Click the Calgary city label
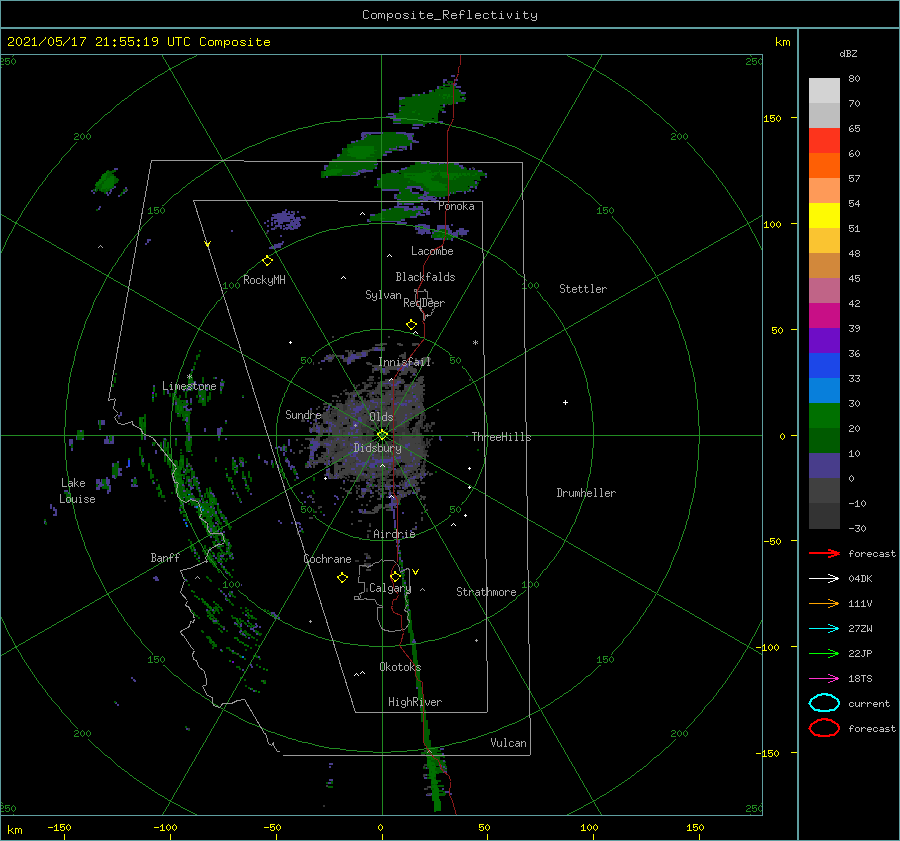Screen dimensions: 900x841 point(390,588)
